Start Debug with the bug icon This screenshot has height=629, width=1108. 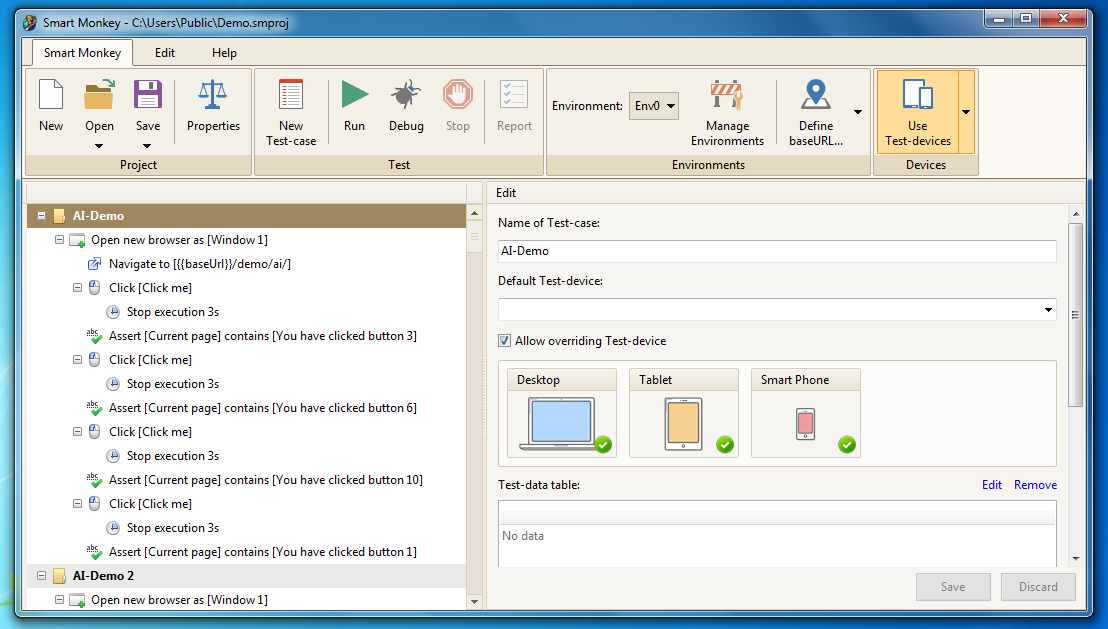point(406,96)
